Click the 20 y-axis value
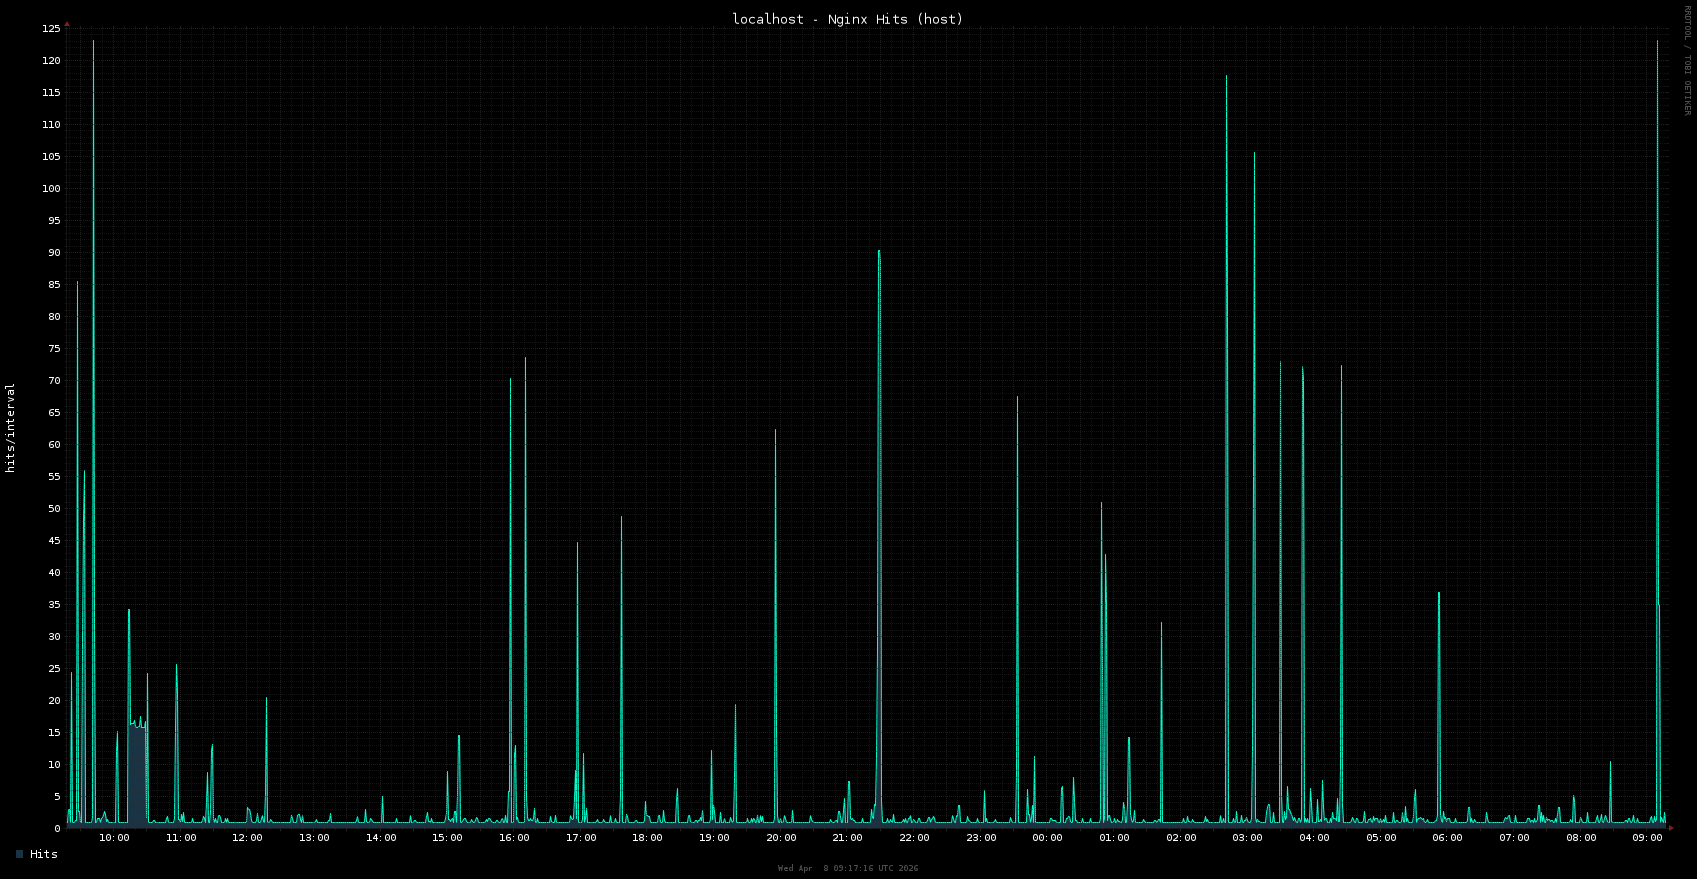1697x879 pixels. coord(54,701)
